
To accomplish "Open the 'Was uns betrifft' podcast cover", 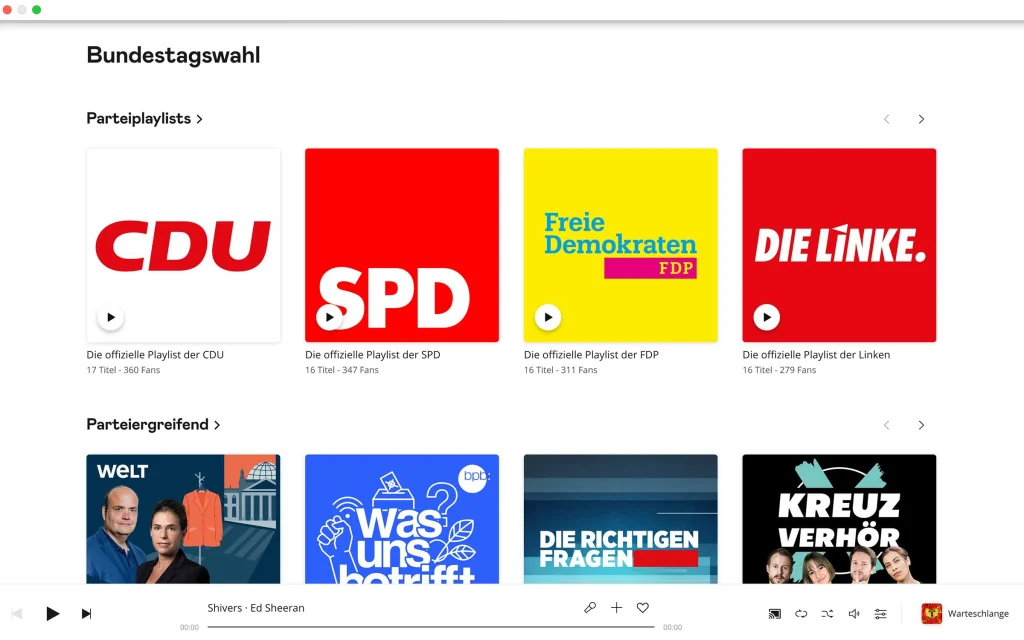I will pos(402,519).
